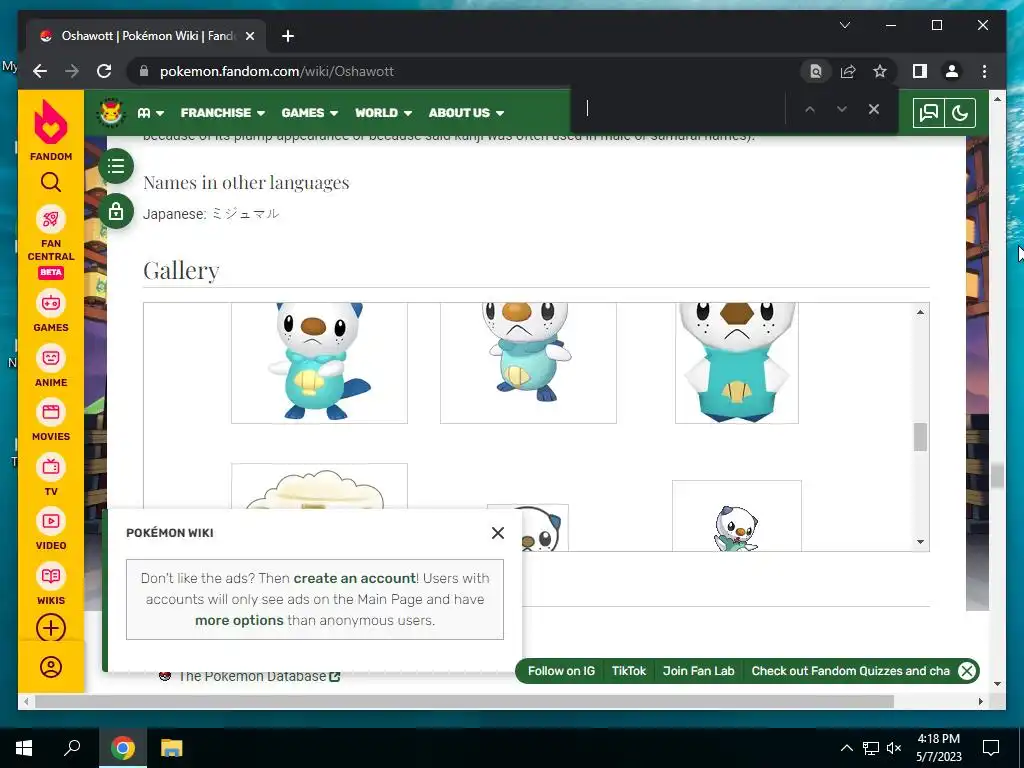Open the Chrome profile avatar
This screenshot has width=1024, height=768.
click(x=952, y=71)
